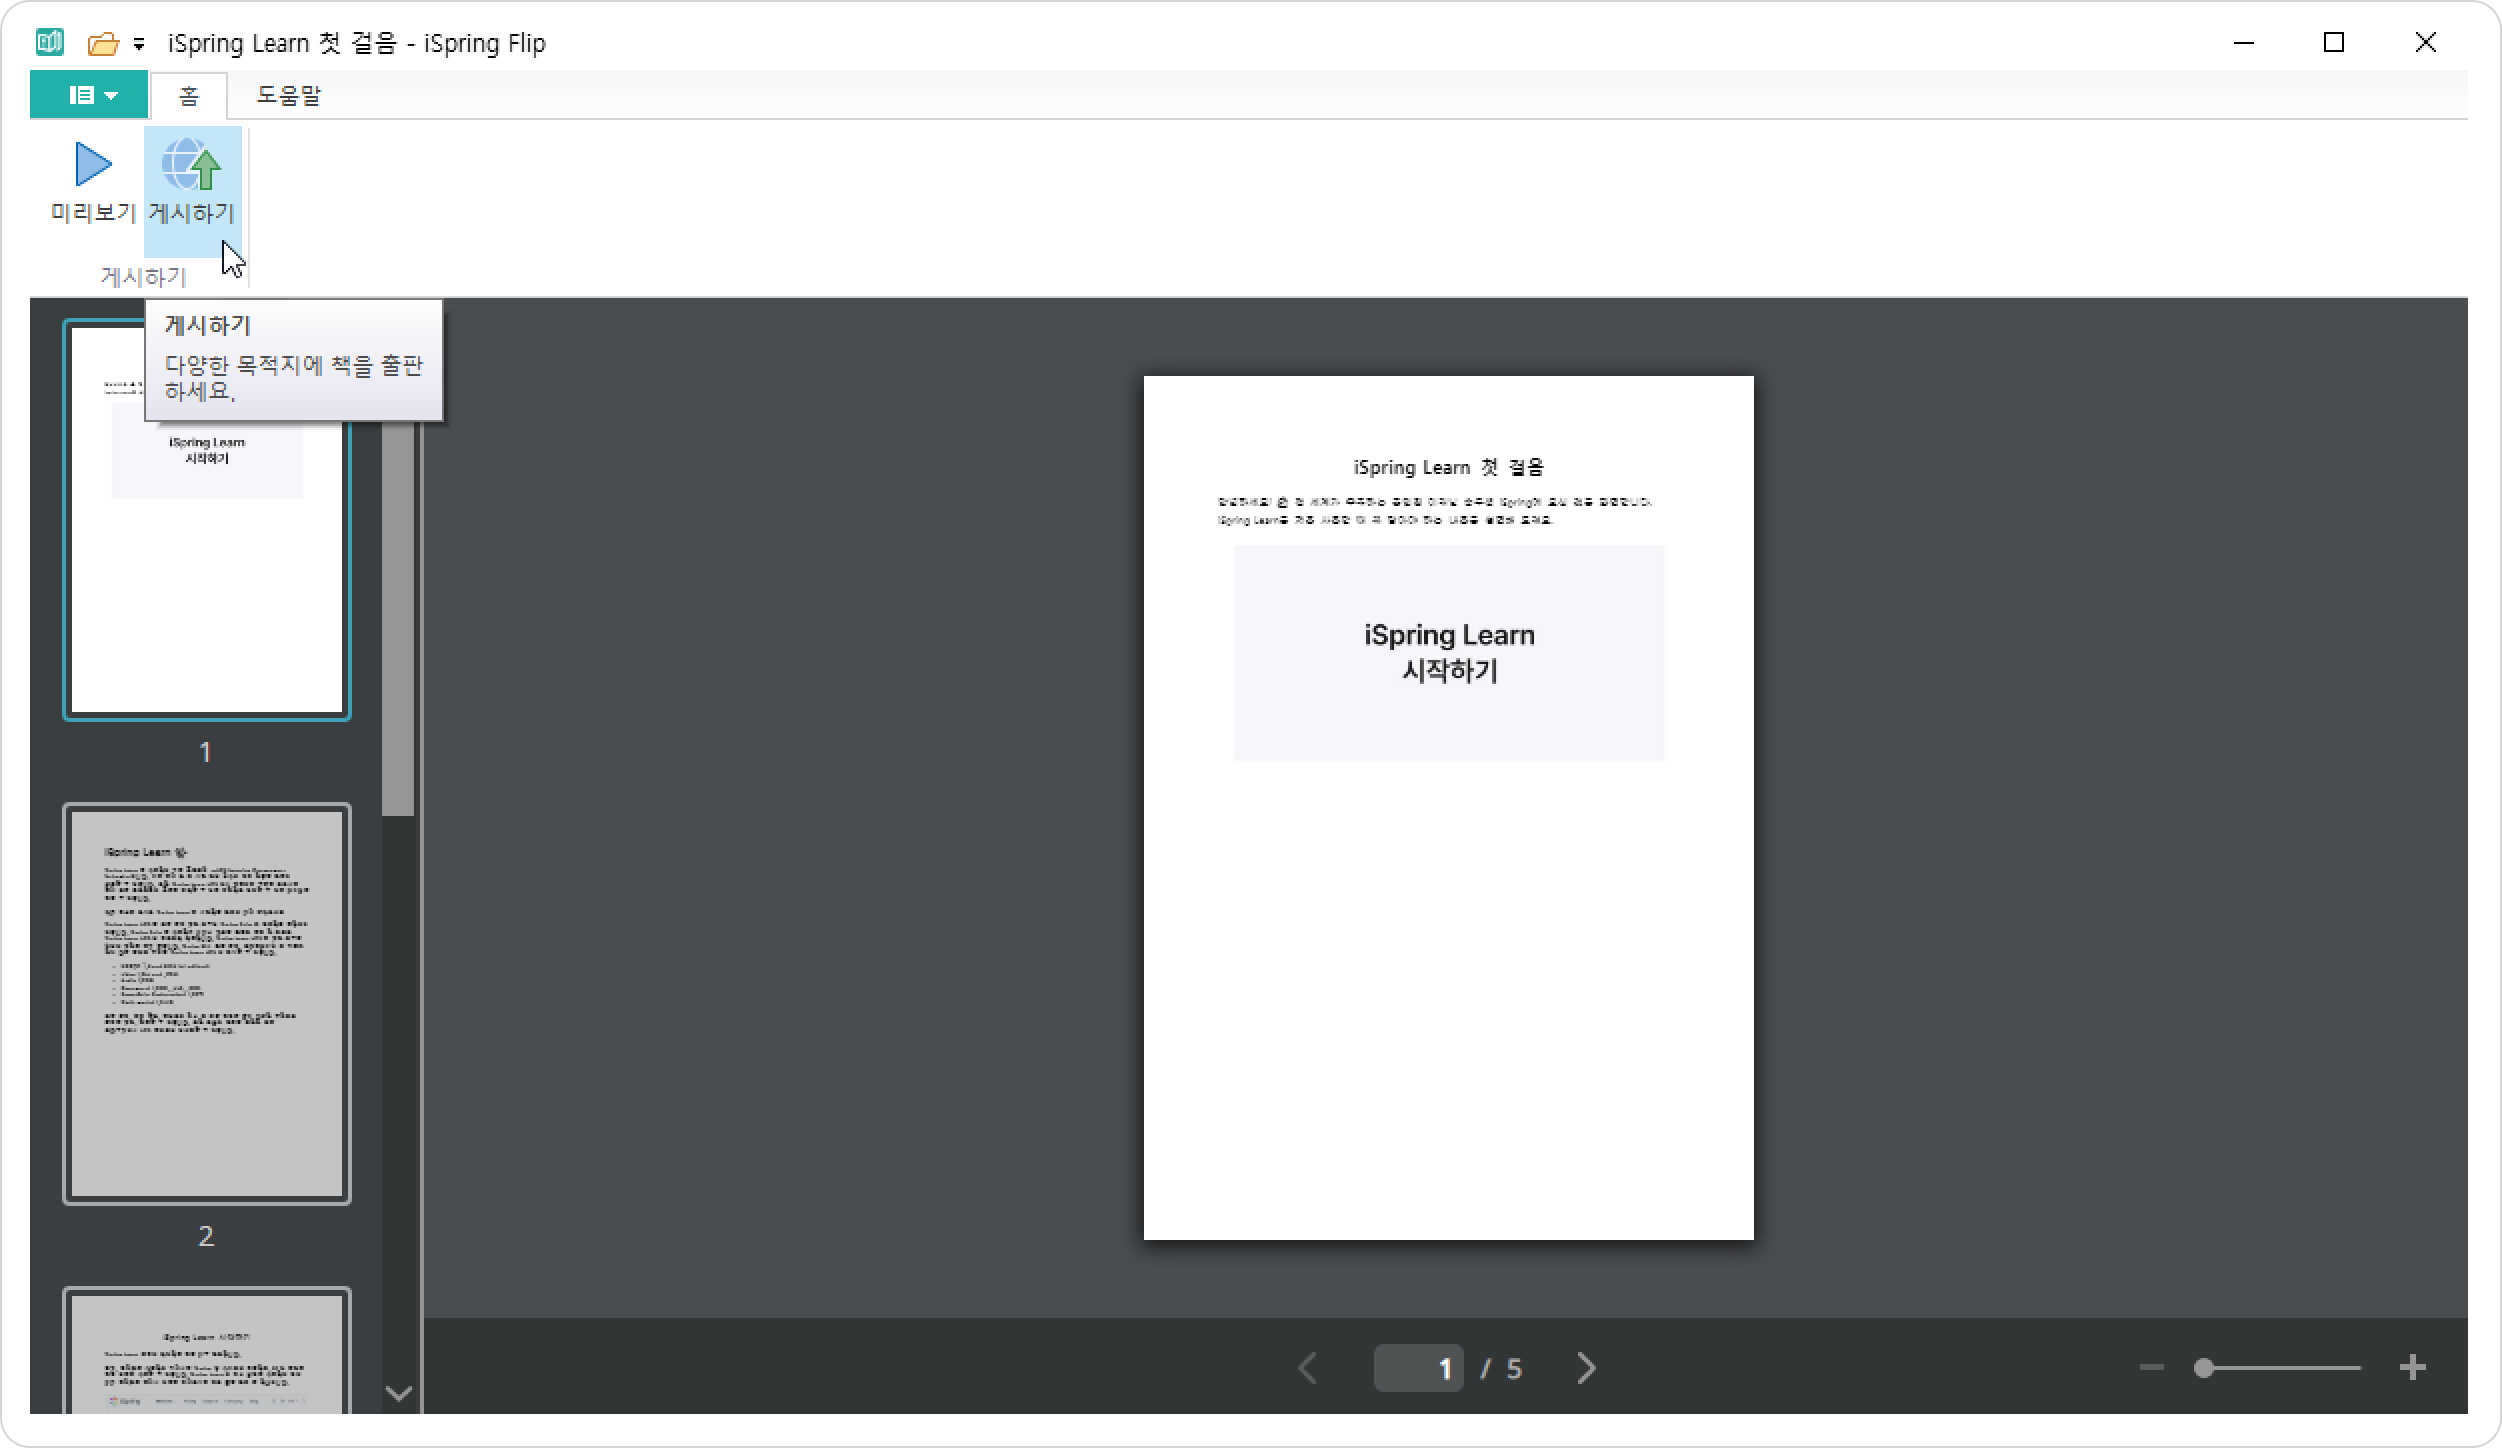Expand the quick access toolbar arrow
The image size is (2502, 1448).
click(139, 44)
